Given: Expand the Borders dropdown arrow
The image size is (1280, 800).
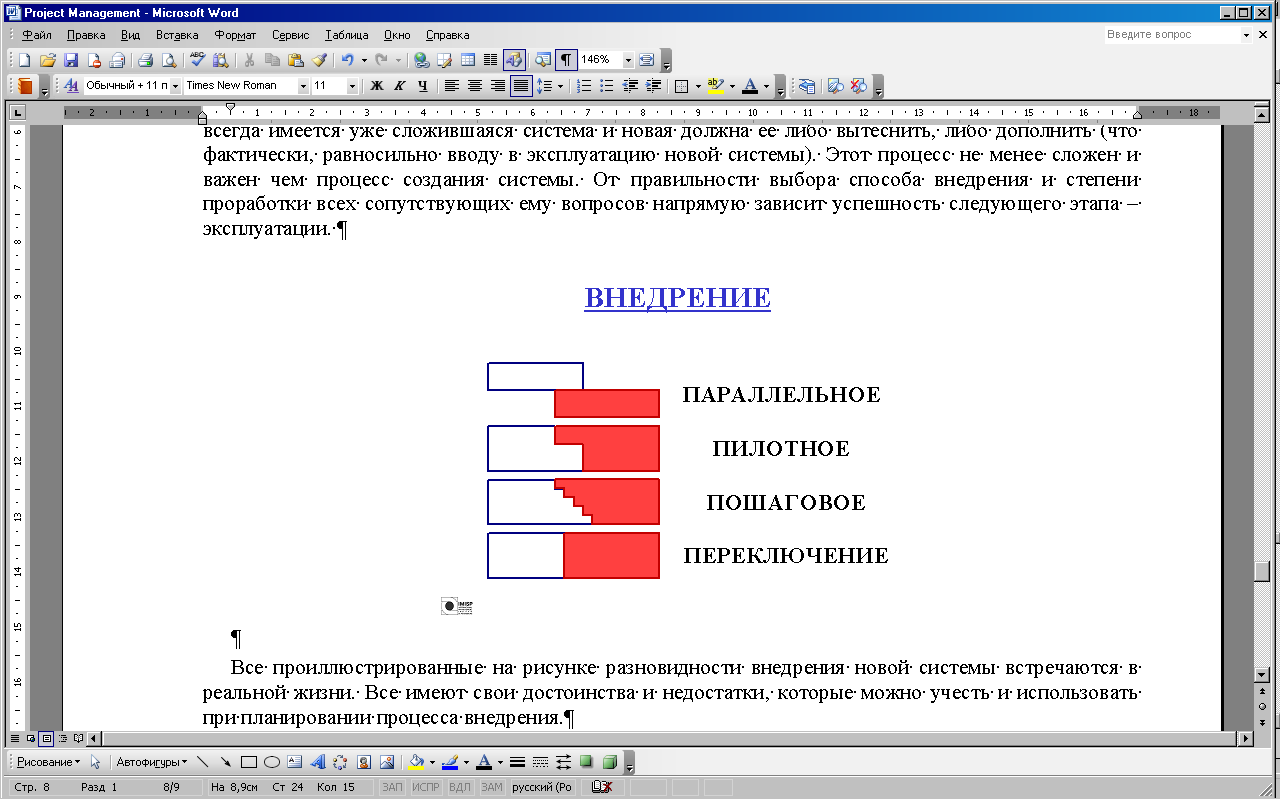Looking at the screenshot, I should click(697, 86).
